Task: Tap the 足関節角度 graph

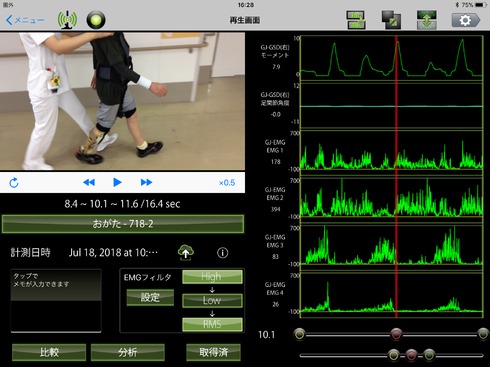Action: [391, 106]
